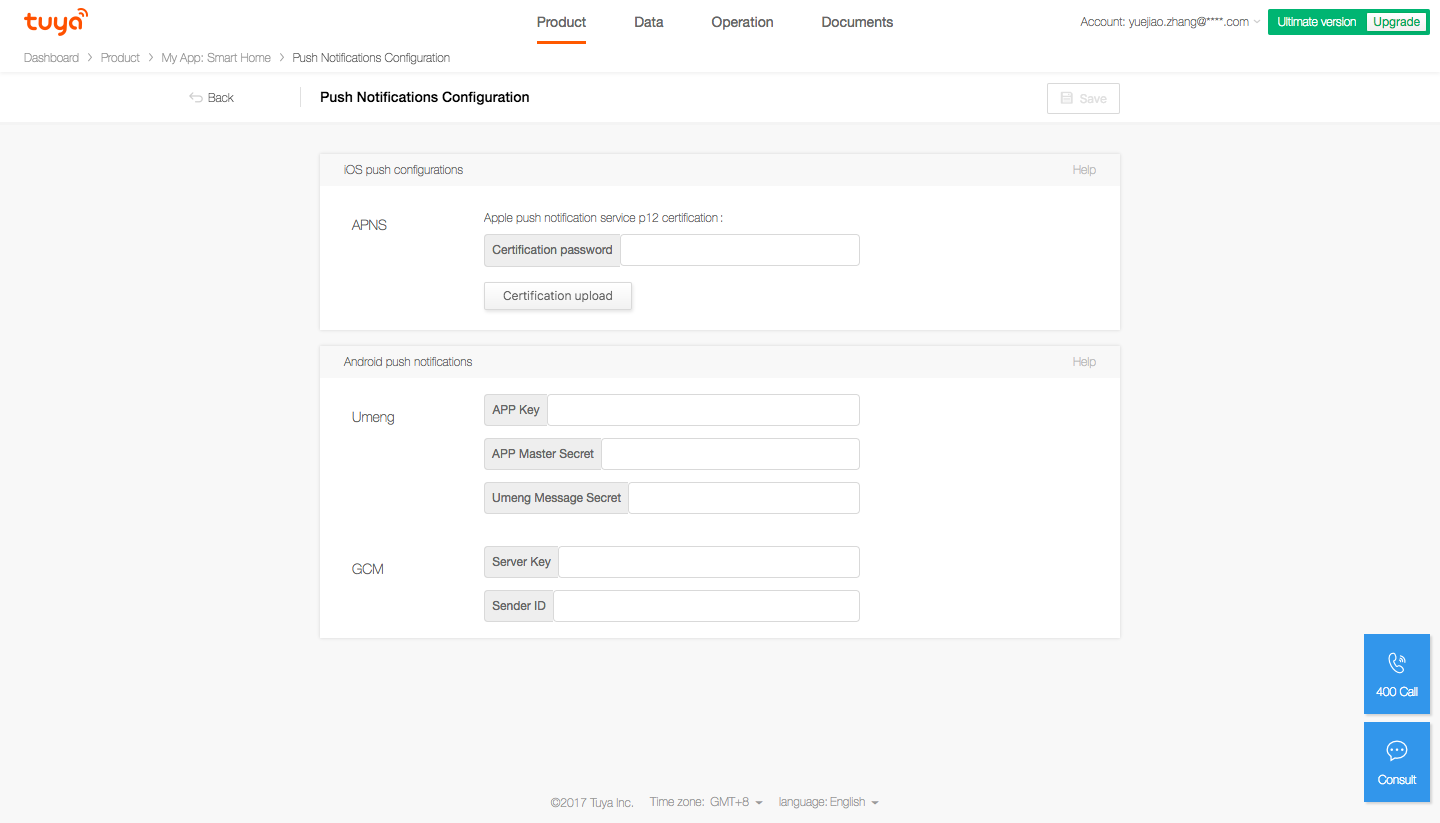
Task: Click the back arrow icon
Action: pos(196,97)
